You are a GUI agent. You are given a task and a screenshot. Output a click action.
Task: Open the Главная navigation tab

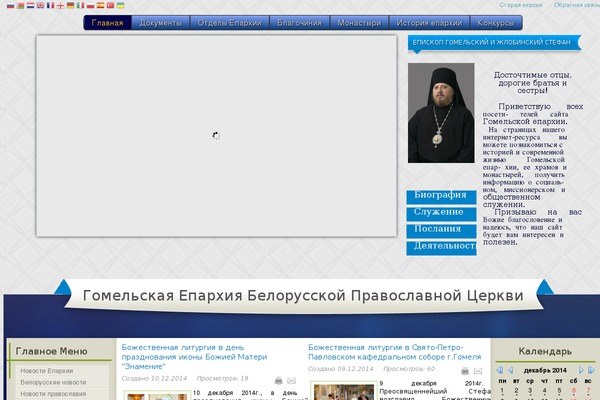108,23
